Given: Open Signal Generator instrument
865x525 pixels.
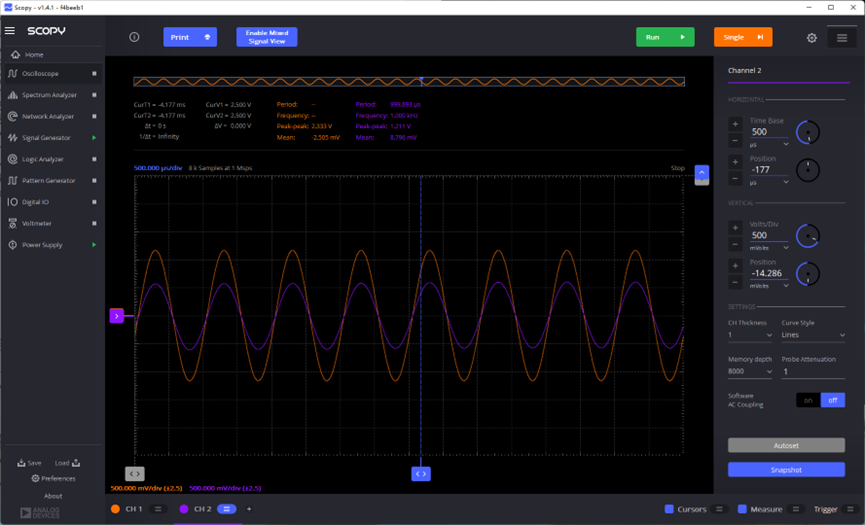Looking at the screenshot, I should 46,138.
